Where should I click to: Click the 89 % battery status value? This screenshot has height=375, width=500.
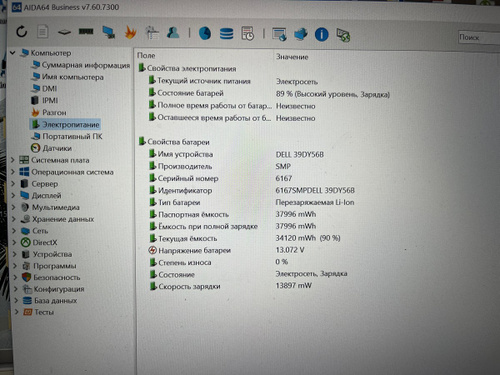[332, 94]
